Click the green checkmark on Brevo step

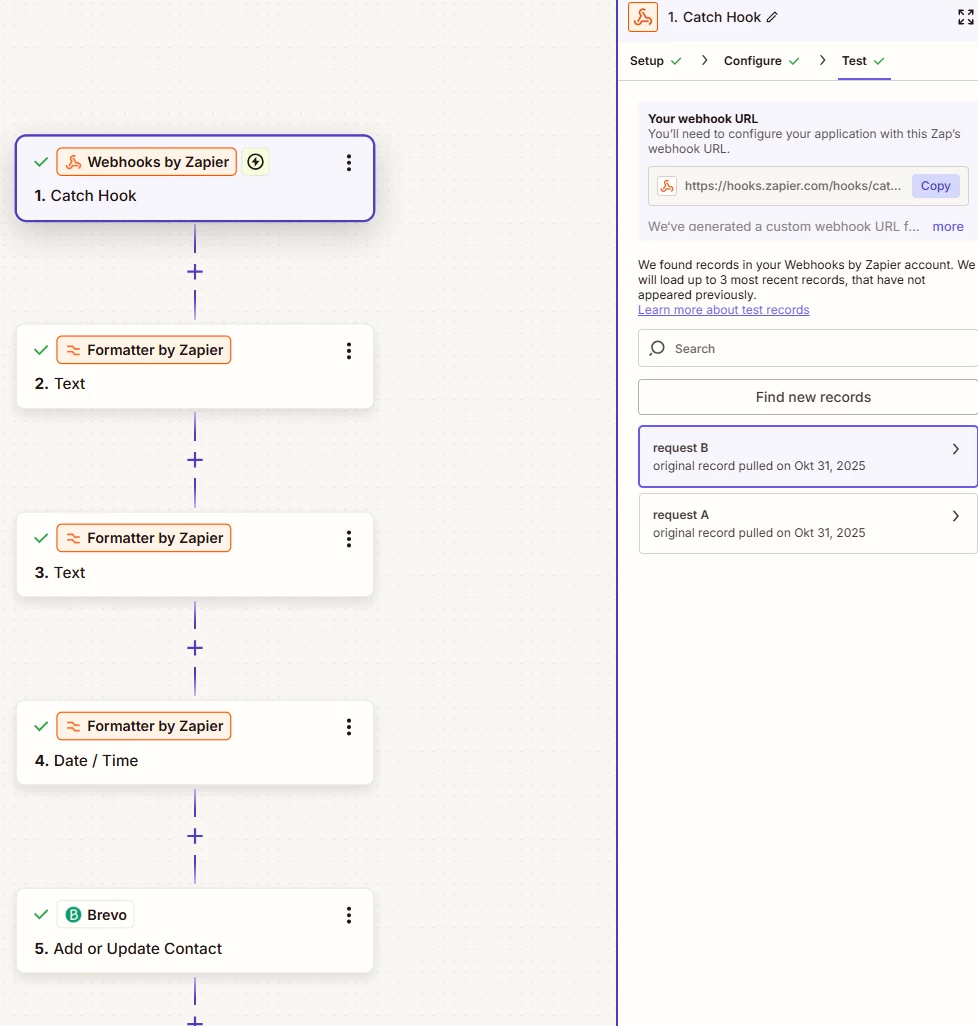click(x=41, y=914)
